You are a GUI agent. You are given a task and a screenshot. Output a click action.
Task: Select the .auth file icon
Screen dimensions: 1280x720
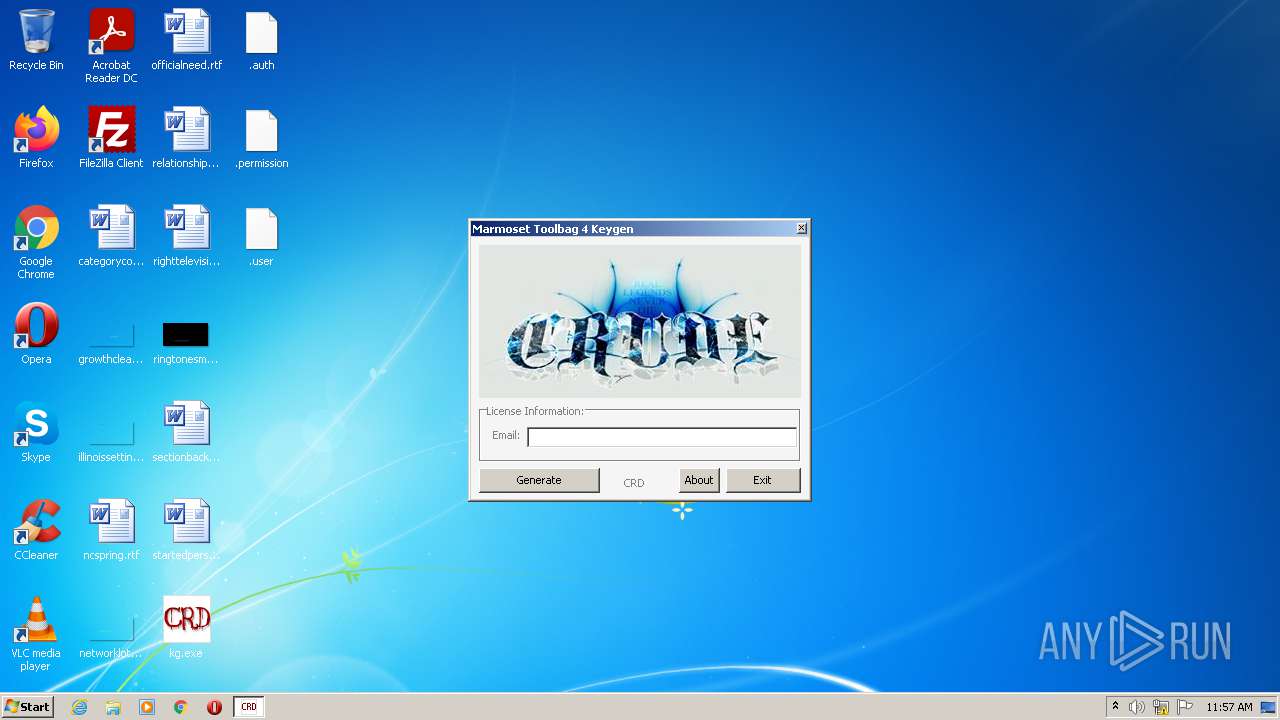click(x=262, y=41)
